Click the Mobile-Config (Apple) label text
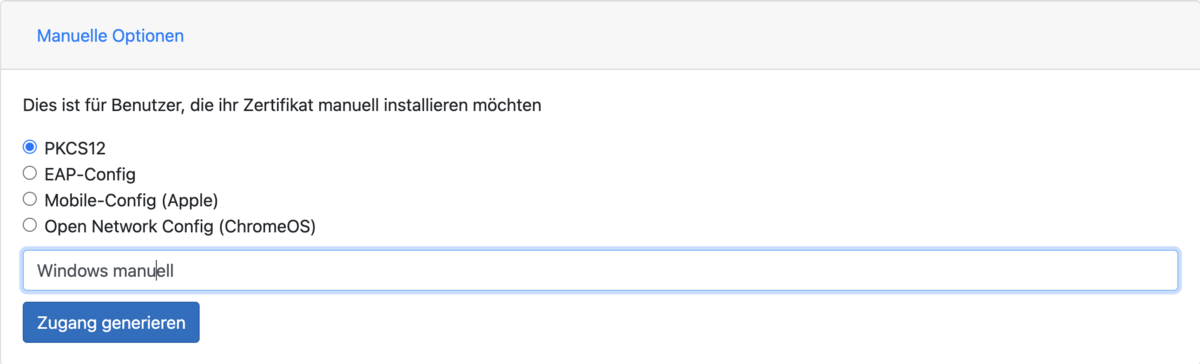Viewport: 1200px width, 364px height. click(x=131, y=200)
